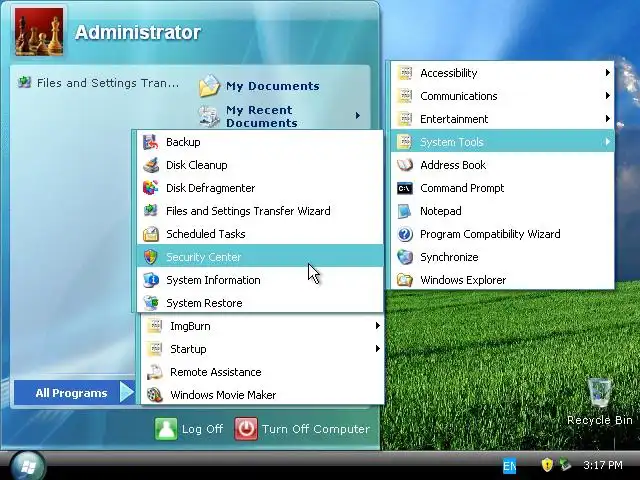Viewport: 640px width, 480px height.
Task: Click the Recycle Bin label
Action: point(600,420)
